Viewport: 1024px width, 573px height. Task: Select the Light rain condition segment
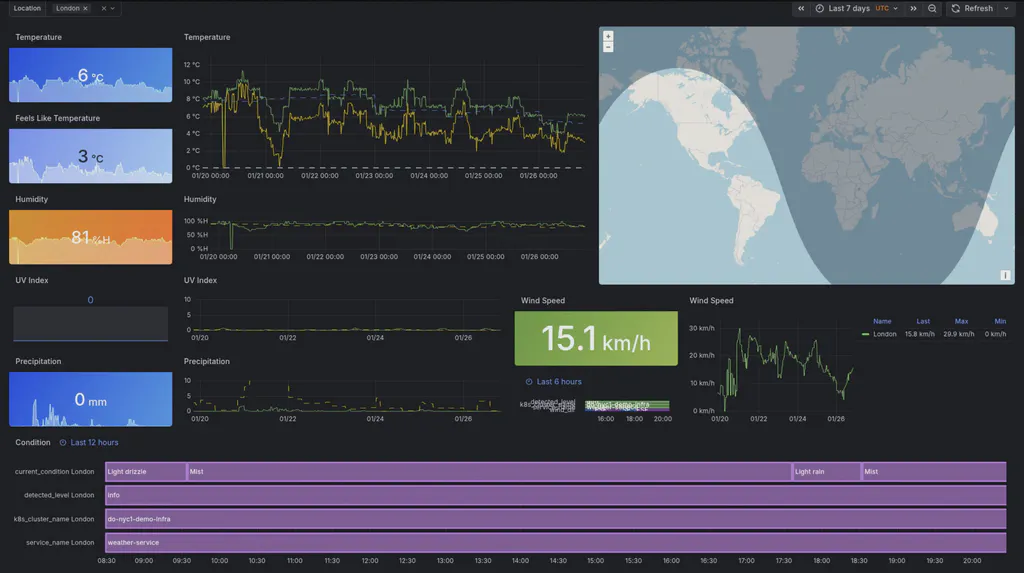[x=826, y=471]
